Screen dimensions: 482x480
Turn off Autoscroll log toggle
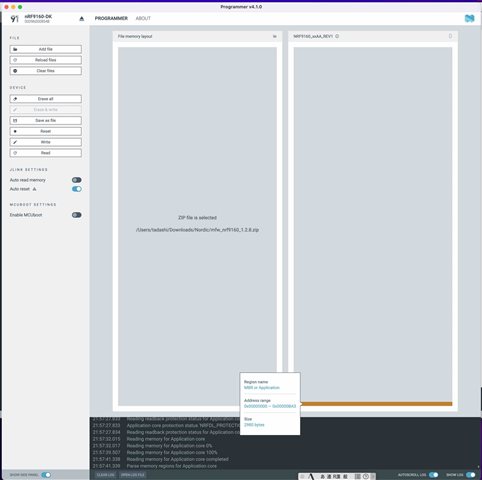pos(433,475)
